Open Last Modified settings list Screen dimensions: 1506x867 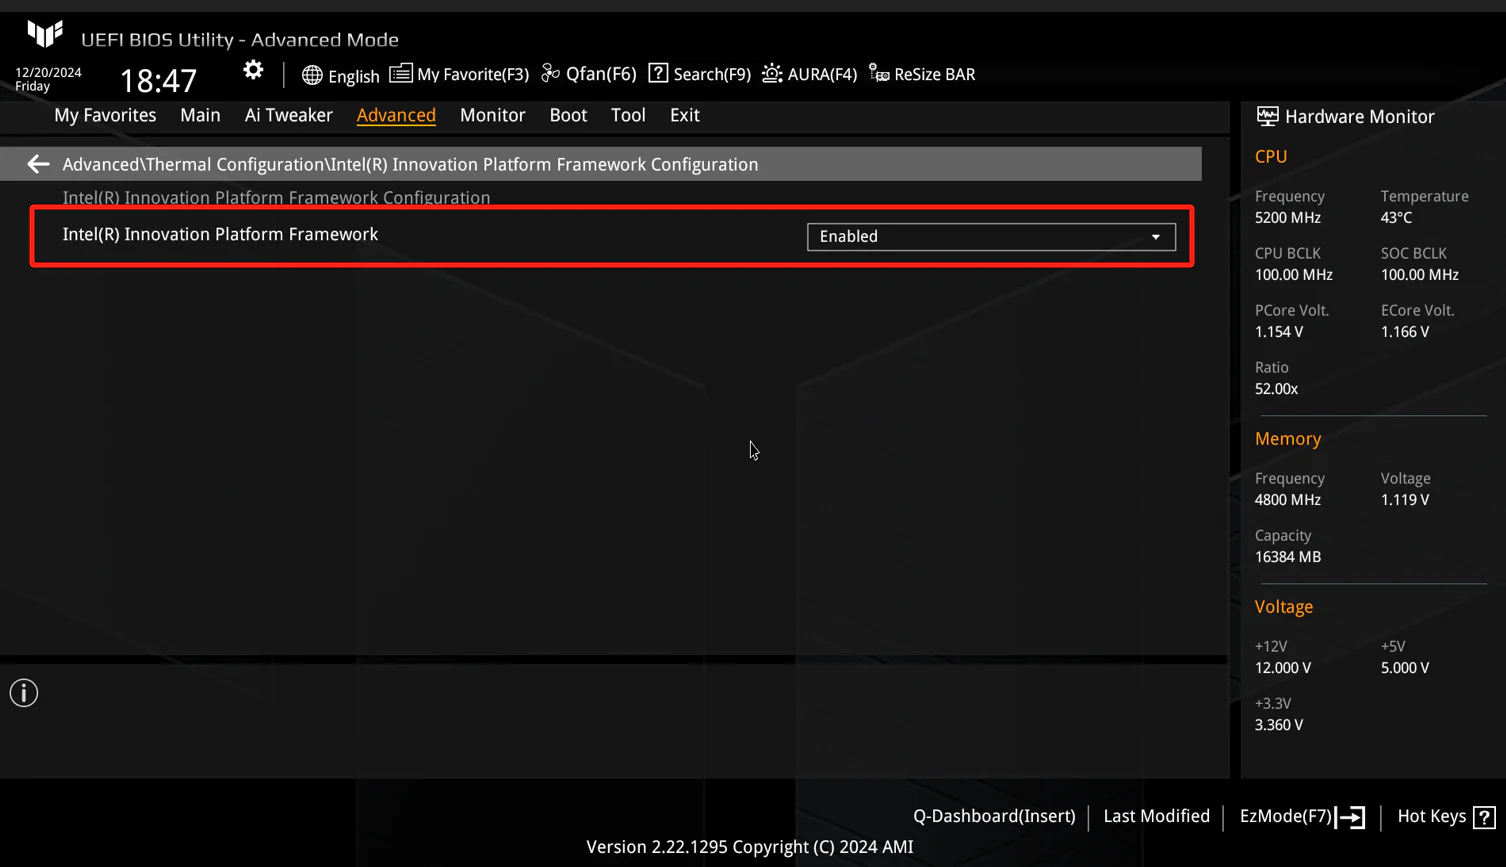pyautogui.click(x=1156, y=816)
